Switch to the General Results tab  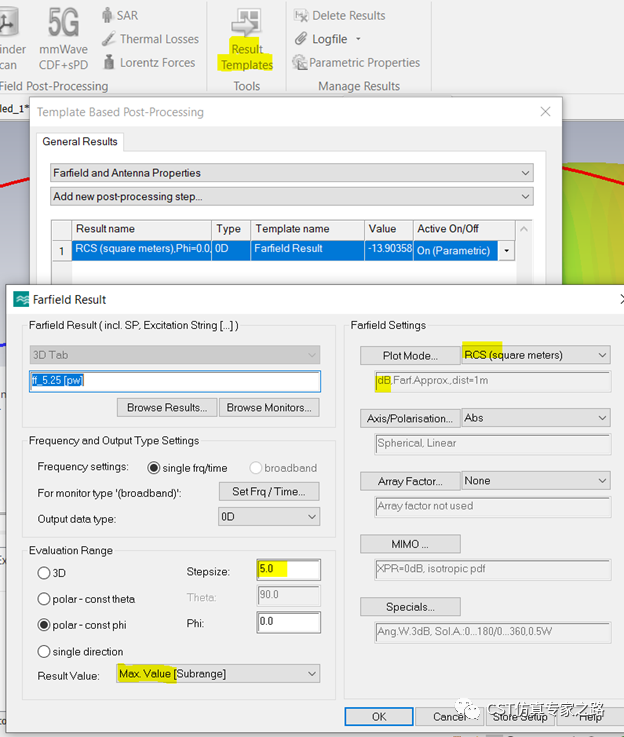point(80,141)
